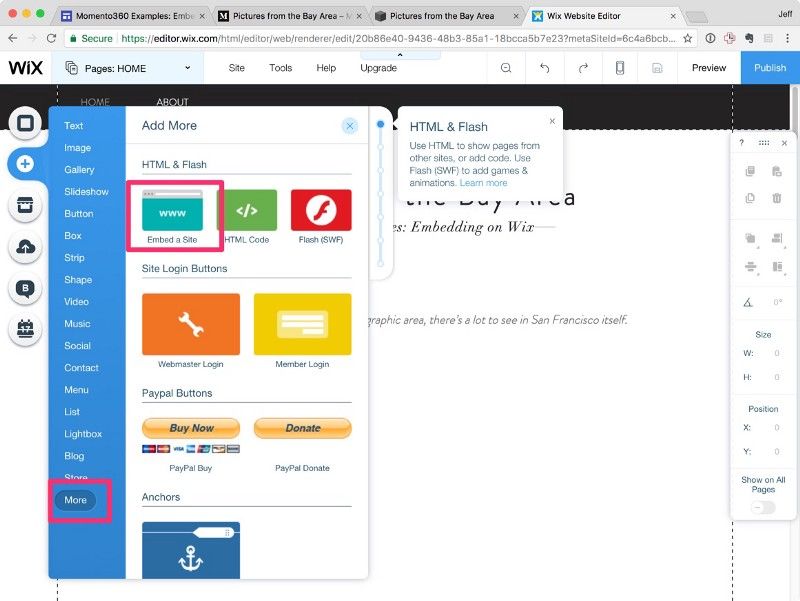The width and height of the screenshot is (800, 601).
Task: Click the Preview button
Action: coord(709,68)
